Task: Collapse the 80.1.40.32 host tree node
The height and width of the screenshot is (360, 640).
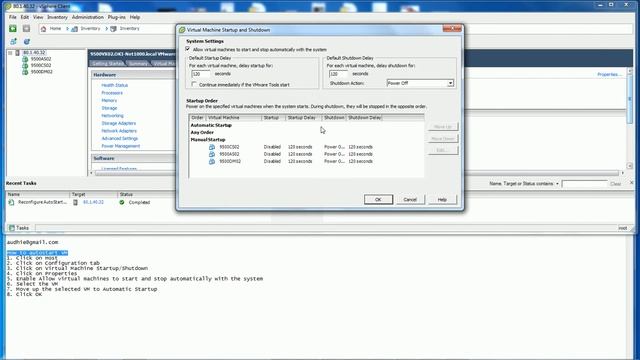Action: coord(10,53)
